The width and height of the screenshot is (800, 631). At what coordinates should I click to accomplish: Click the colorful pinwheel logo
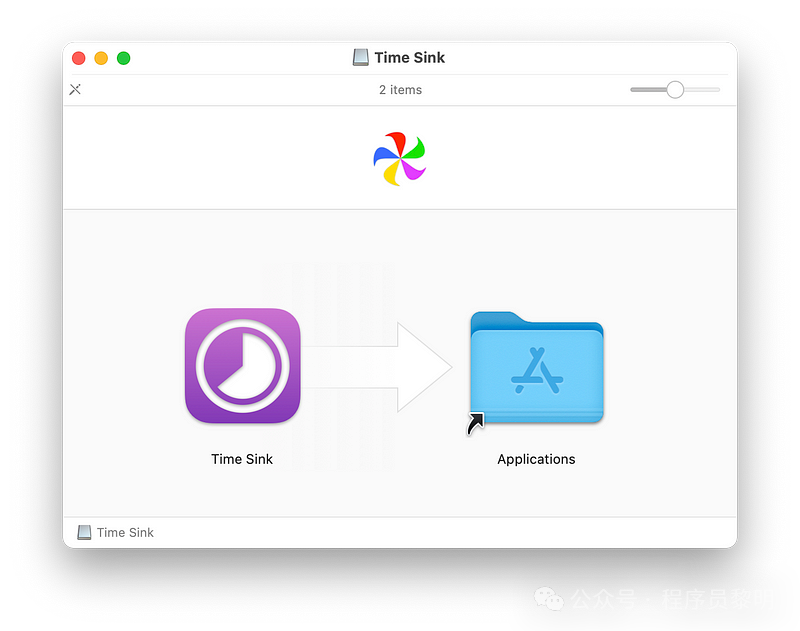click(x=399, y=159)
